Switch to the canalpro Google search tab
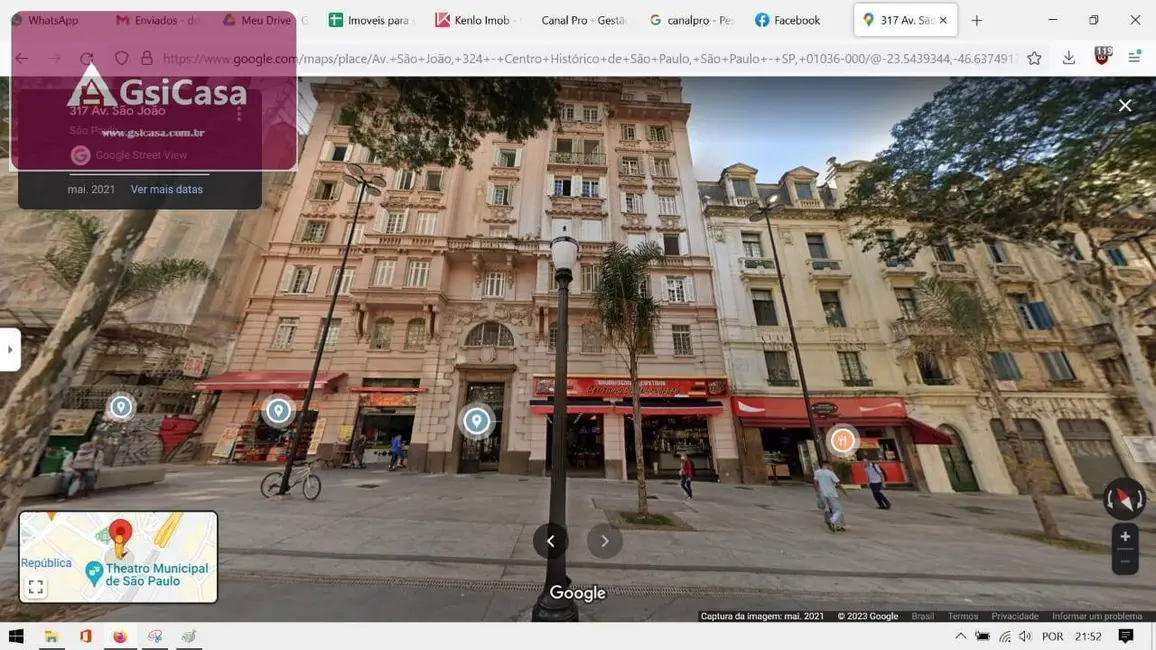 (x=691, y=20)
